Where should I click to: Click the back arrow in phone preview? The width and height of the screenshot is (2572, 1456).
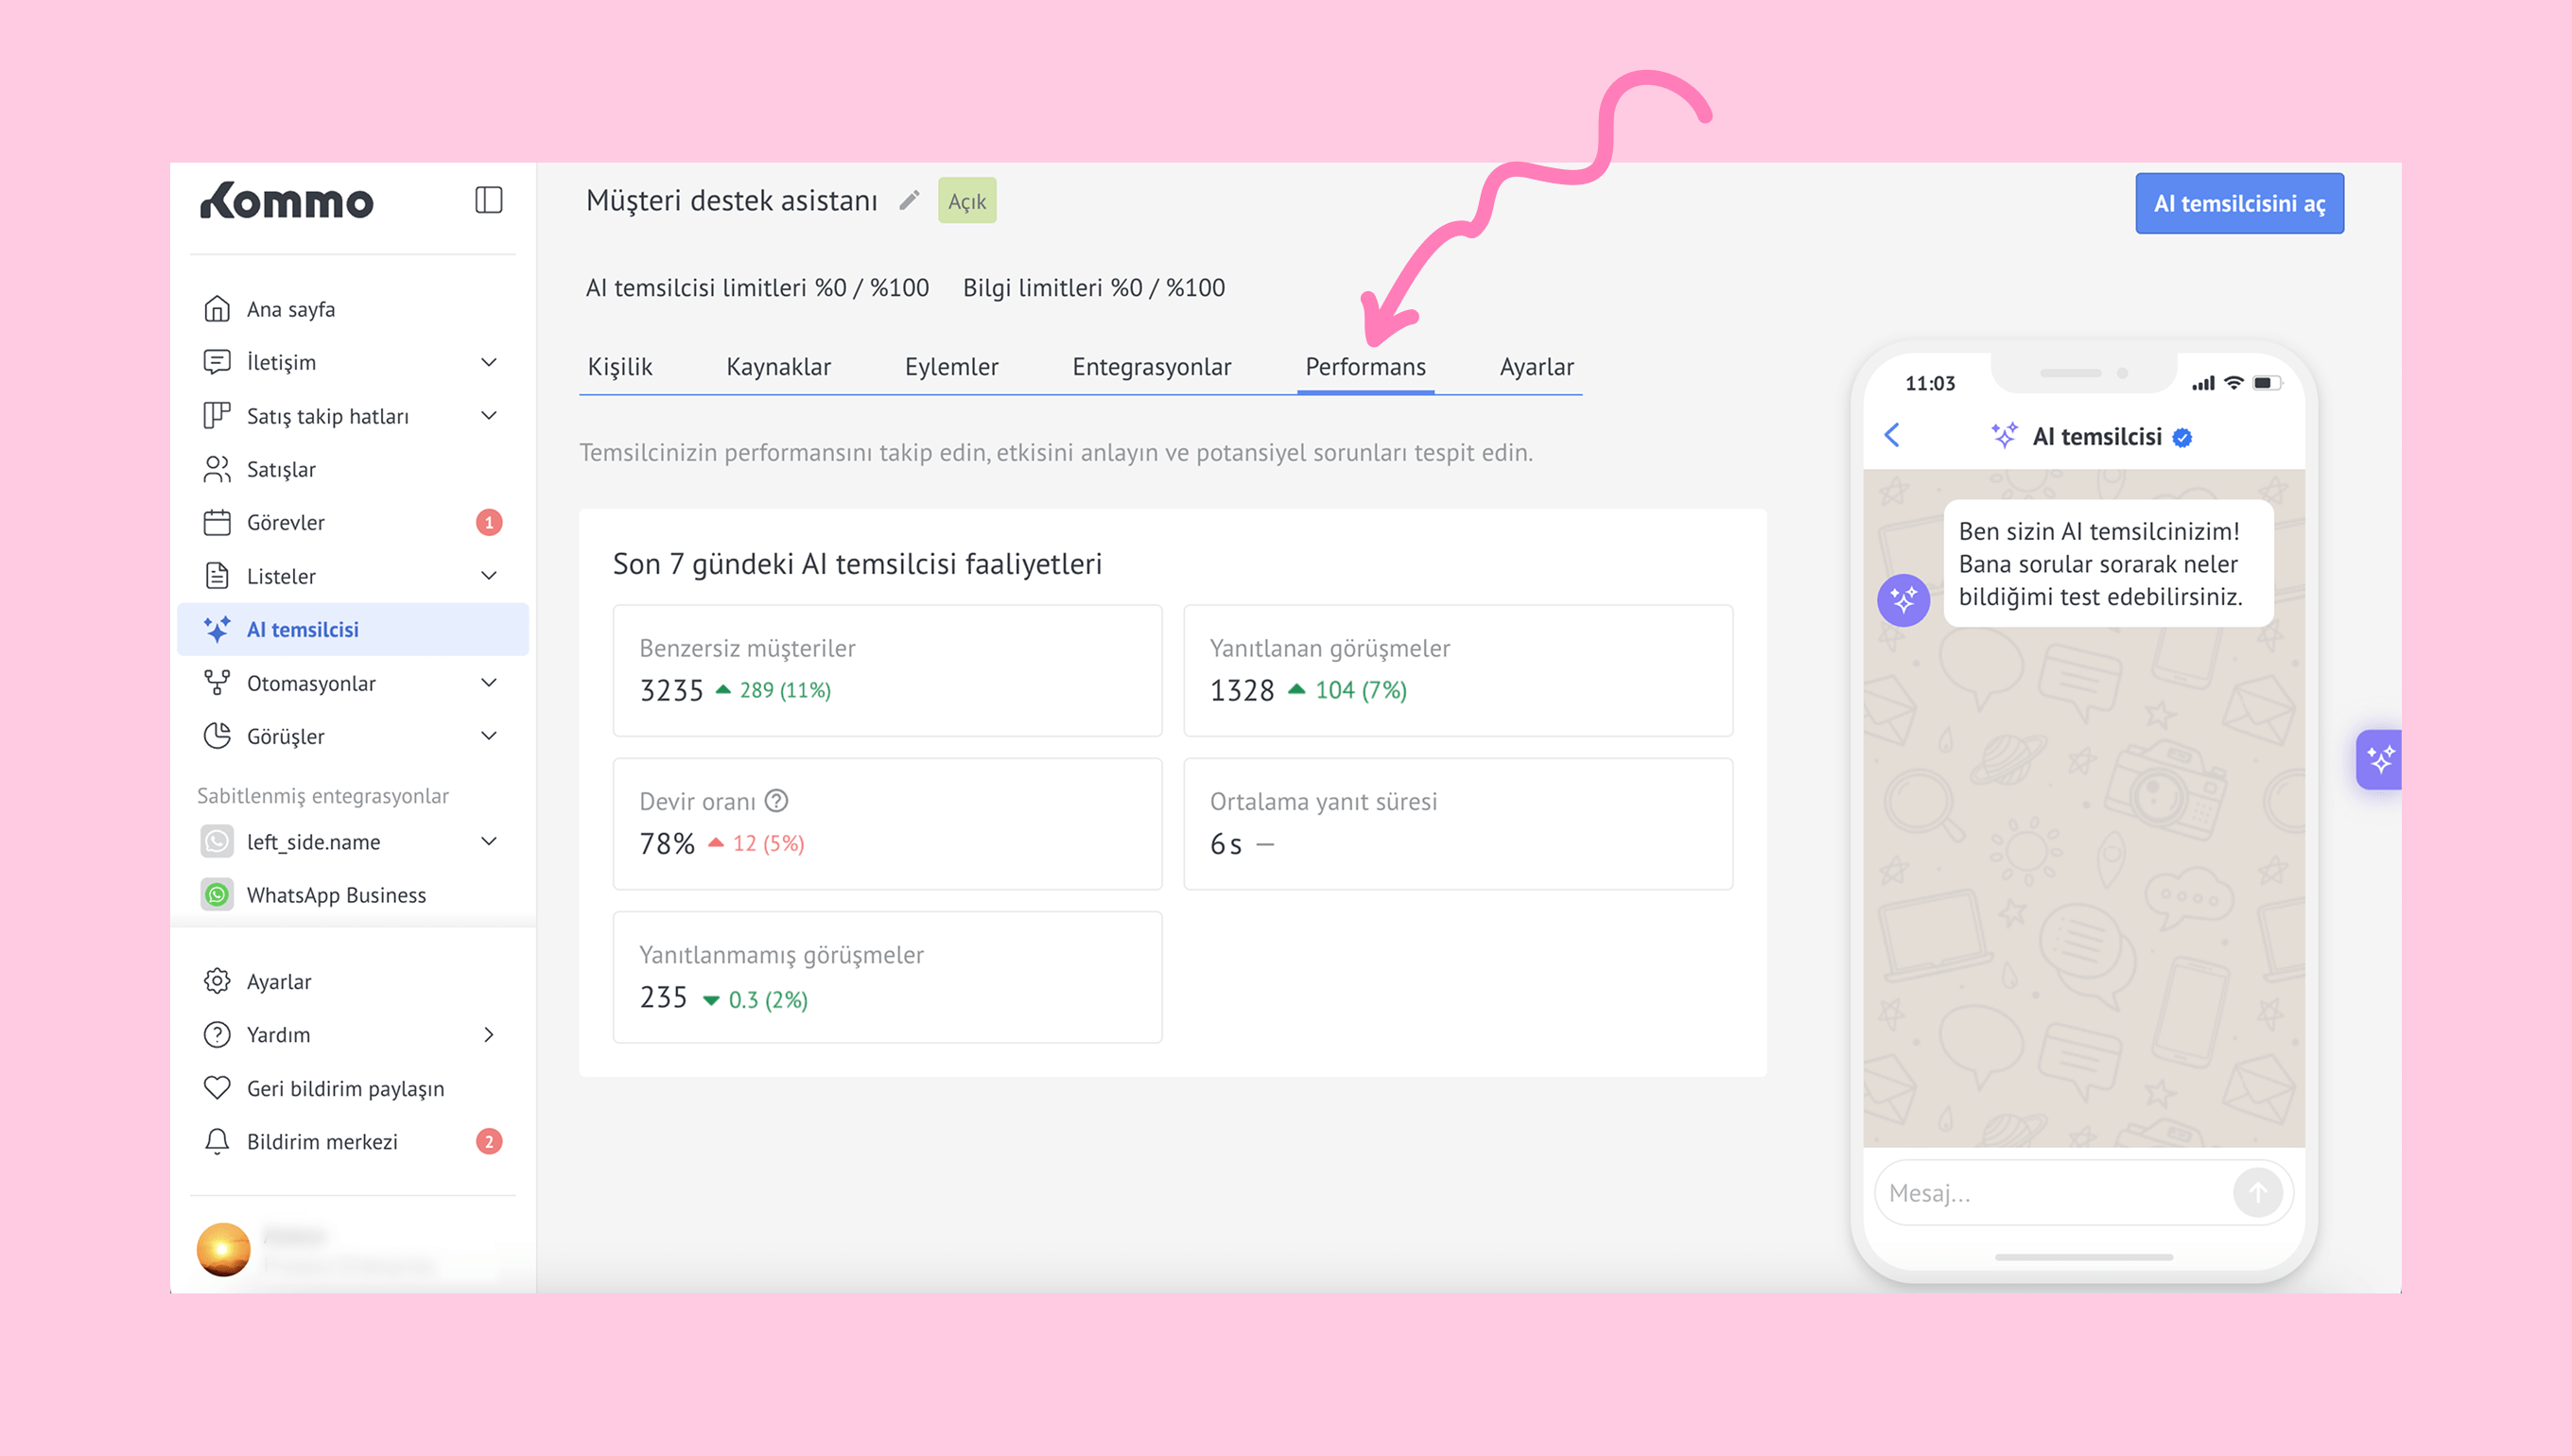[x=1892, y=435]
